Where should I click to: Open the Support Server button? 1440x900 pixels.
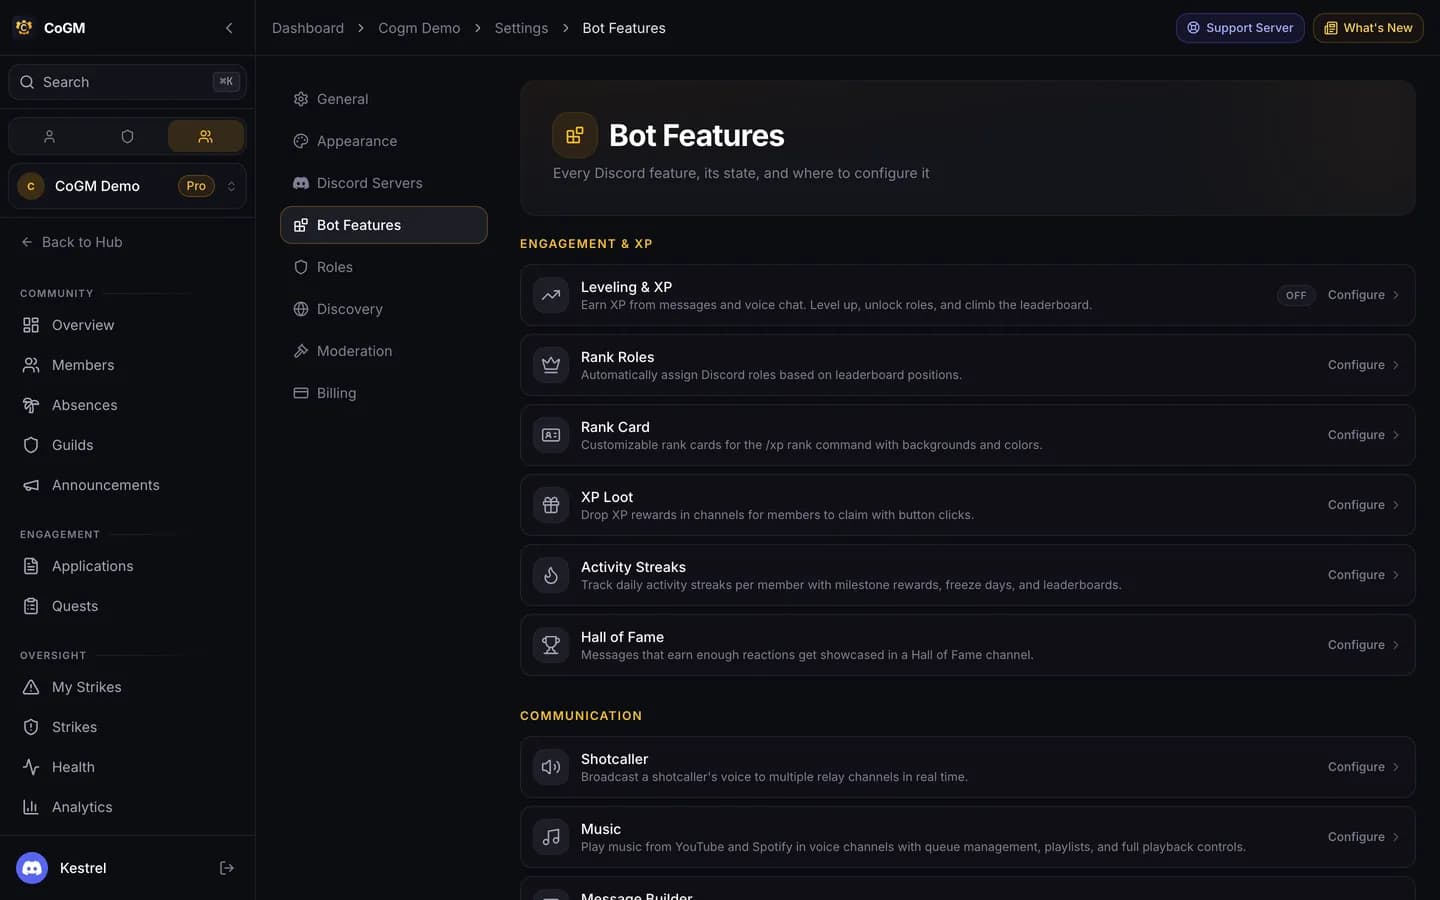[x=1240, y=28]
